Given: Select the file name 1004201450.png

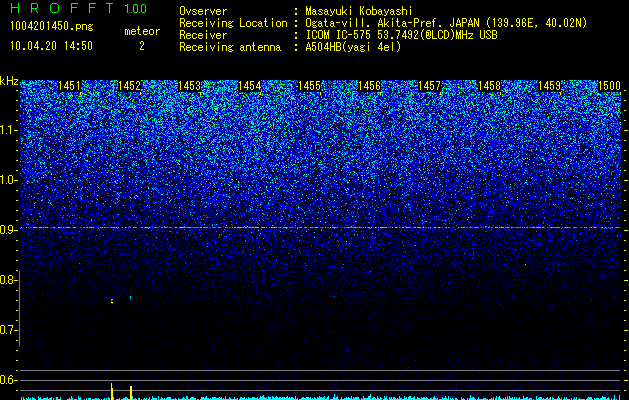Looking at the screenshot, I should [52, 27].
